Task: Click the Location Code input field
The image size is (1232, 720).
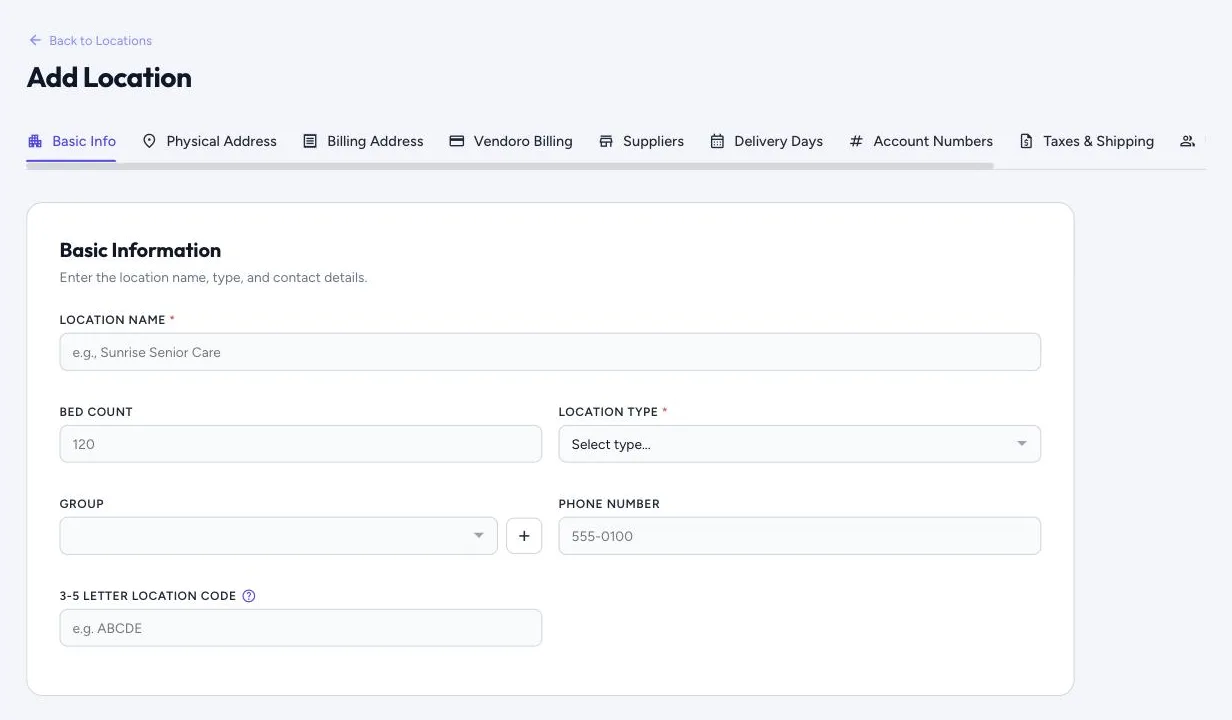Action: (301, 628)
